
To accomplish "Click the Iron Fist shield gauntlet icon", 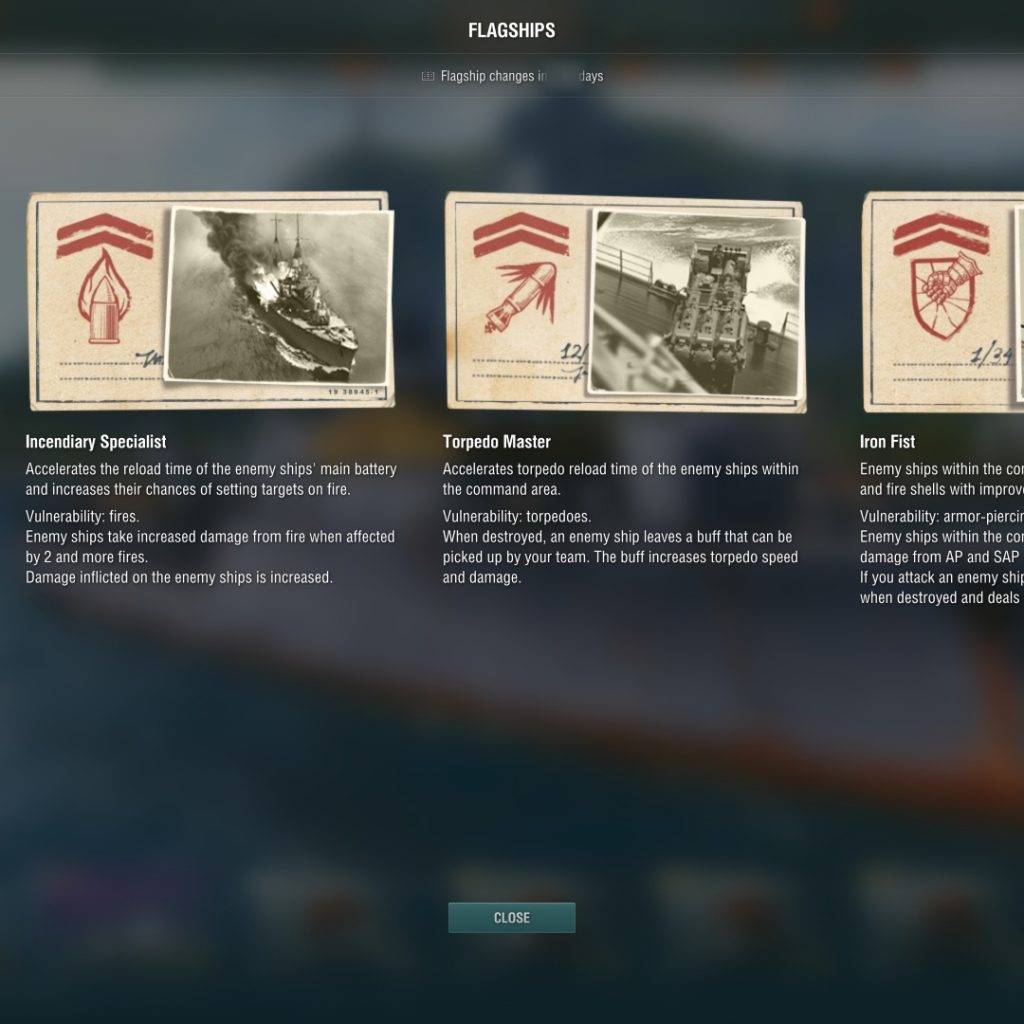I will pos(946,295).
